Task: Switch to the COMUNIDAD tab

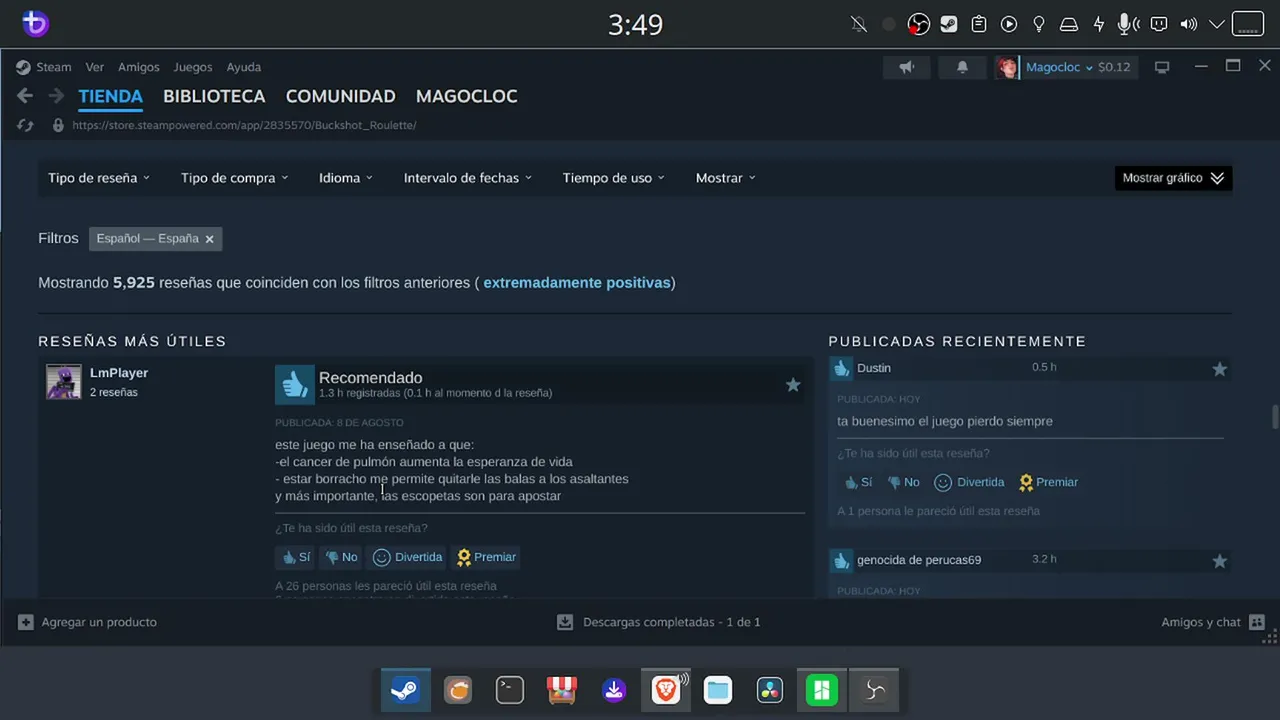Action: [x=341, y=97]
